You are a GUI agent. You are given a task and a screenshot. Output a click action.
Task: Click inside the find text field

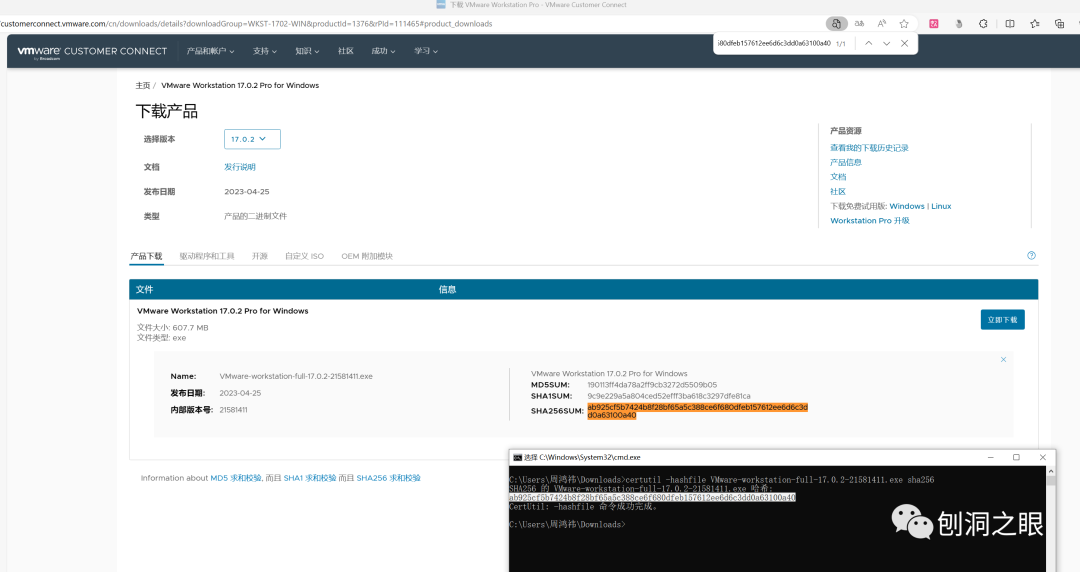coord(773,43)
